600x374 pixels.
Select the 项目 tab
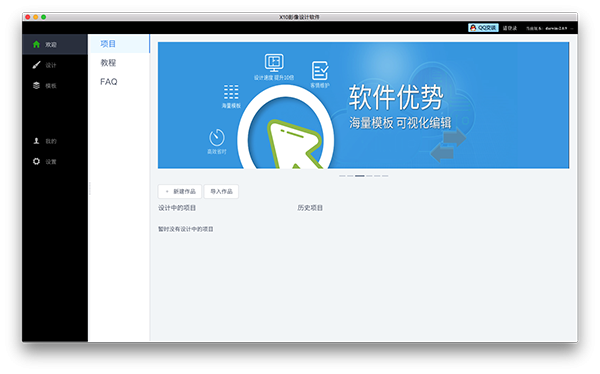pyautogui.click(x=119, y=44)
